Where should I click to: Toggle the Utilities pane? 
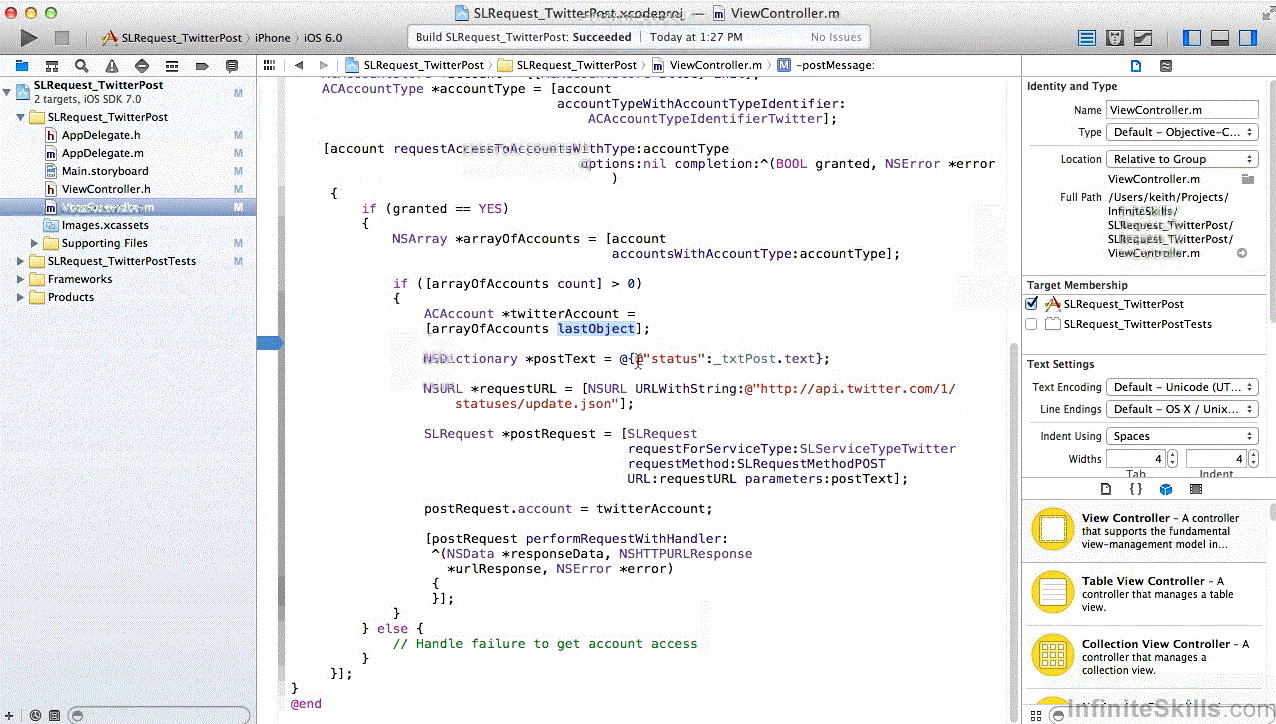pos(1247,38)
